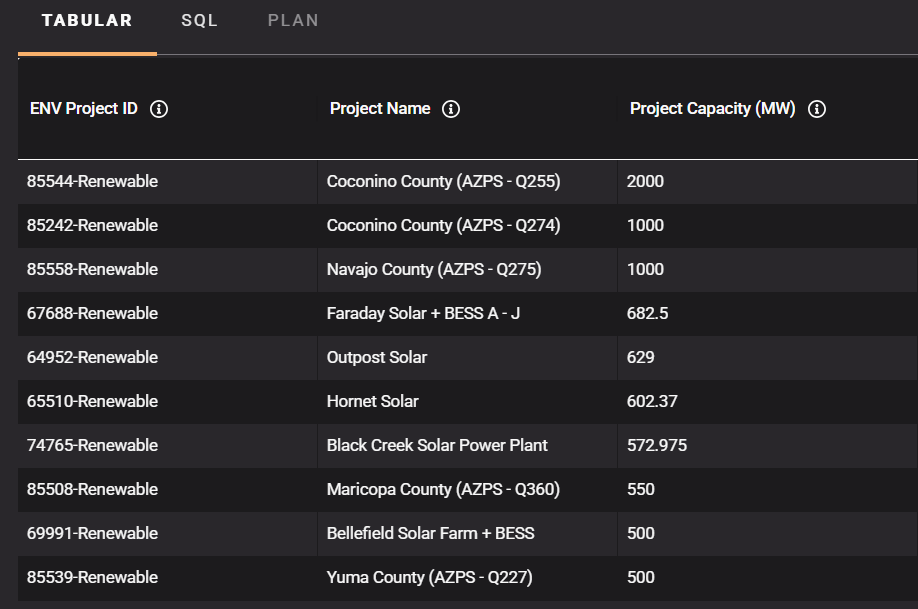Sort by Project Capacity (MW) header
The width and height of the screenshot is (918, 609).
[712, 109]
